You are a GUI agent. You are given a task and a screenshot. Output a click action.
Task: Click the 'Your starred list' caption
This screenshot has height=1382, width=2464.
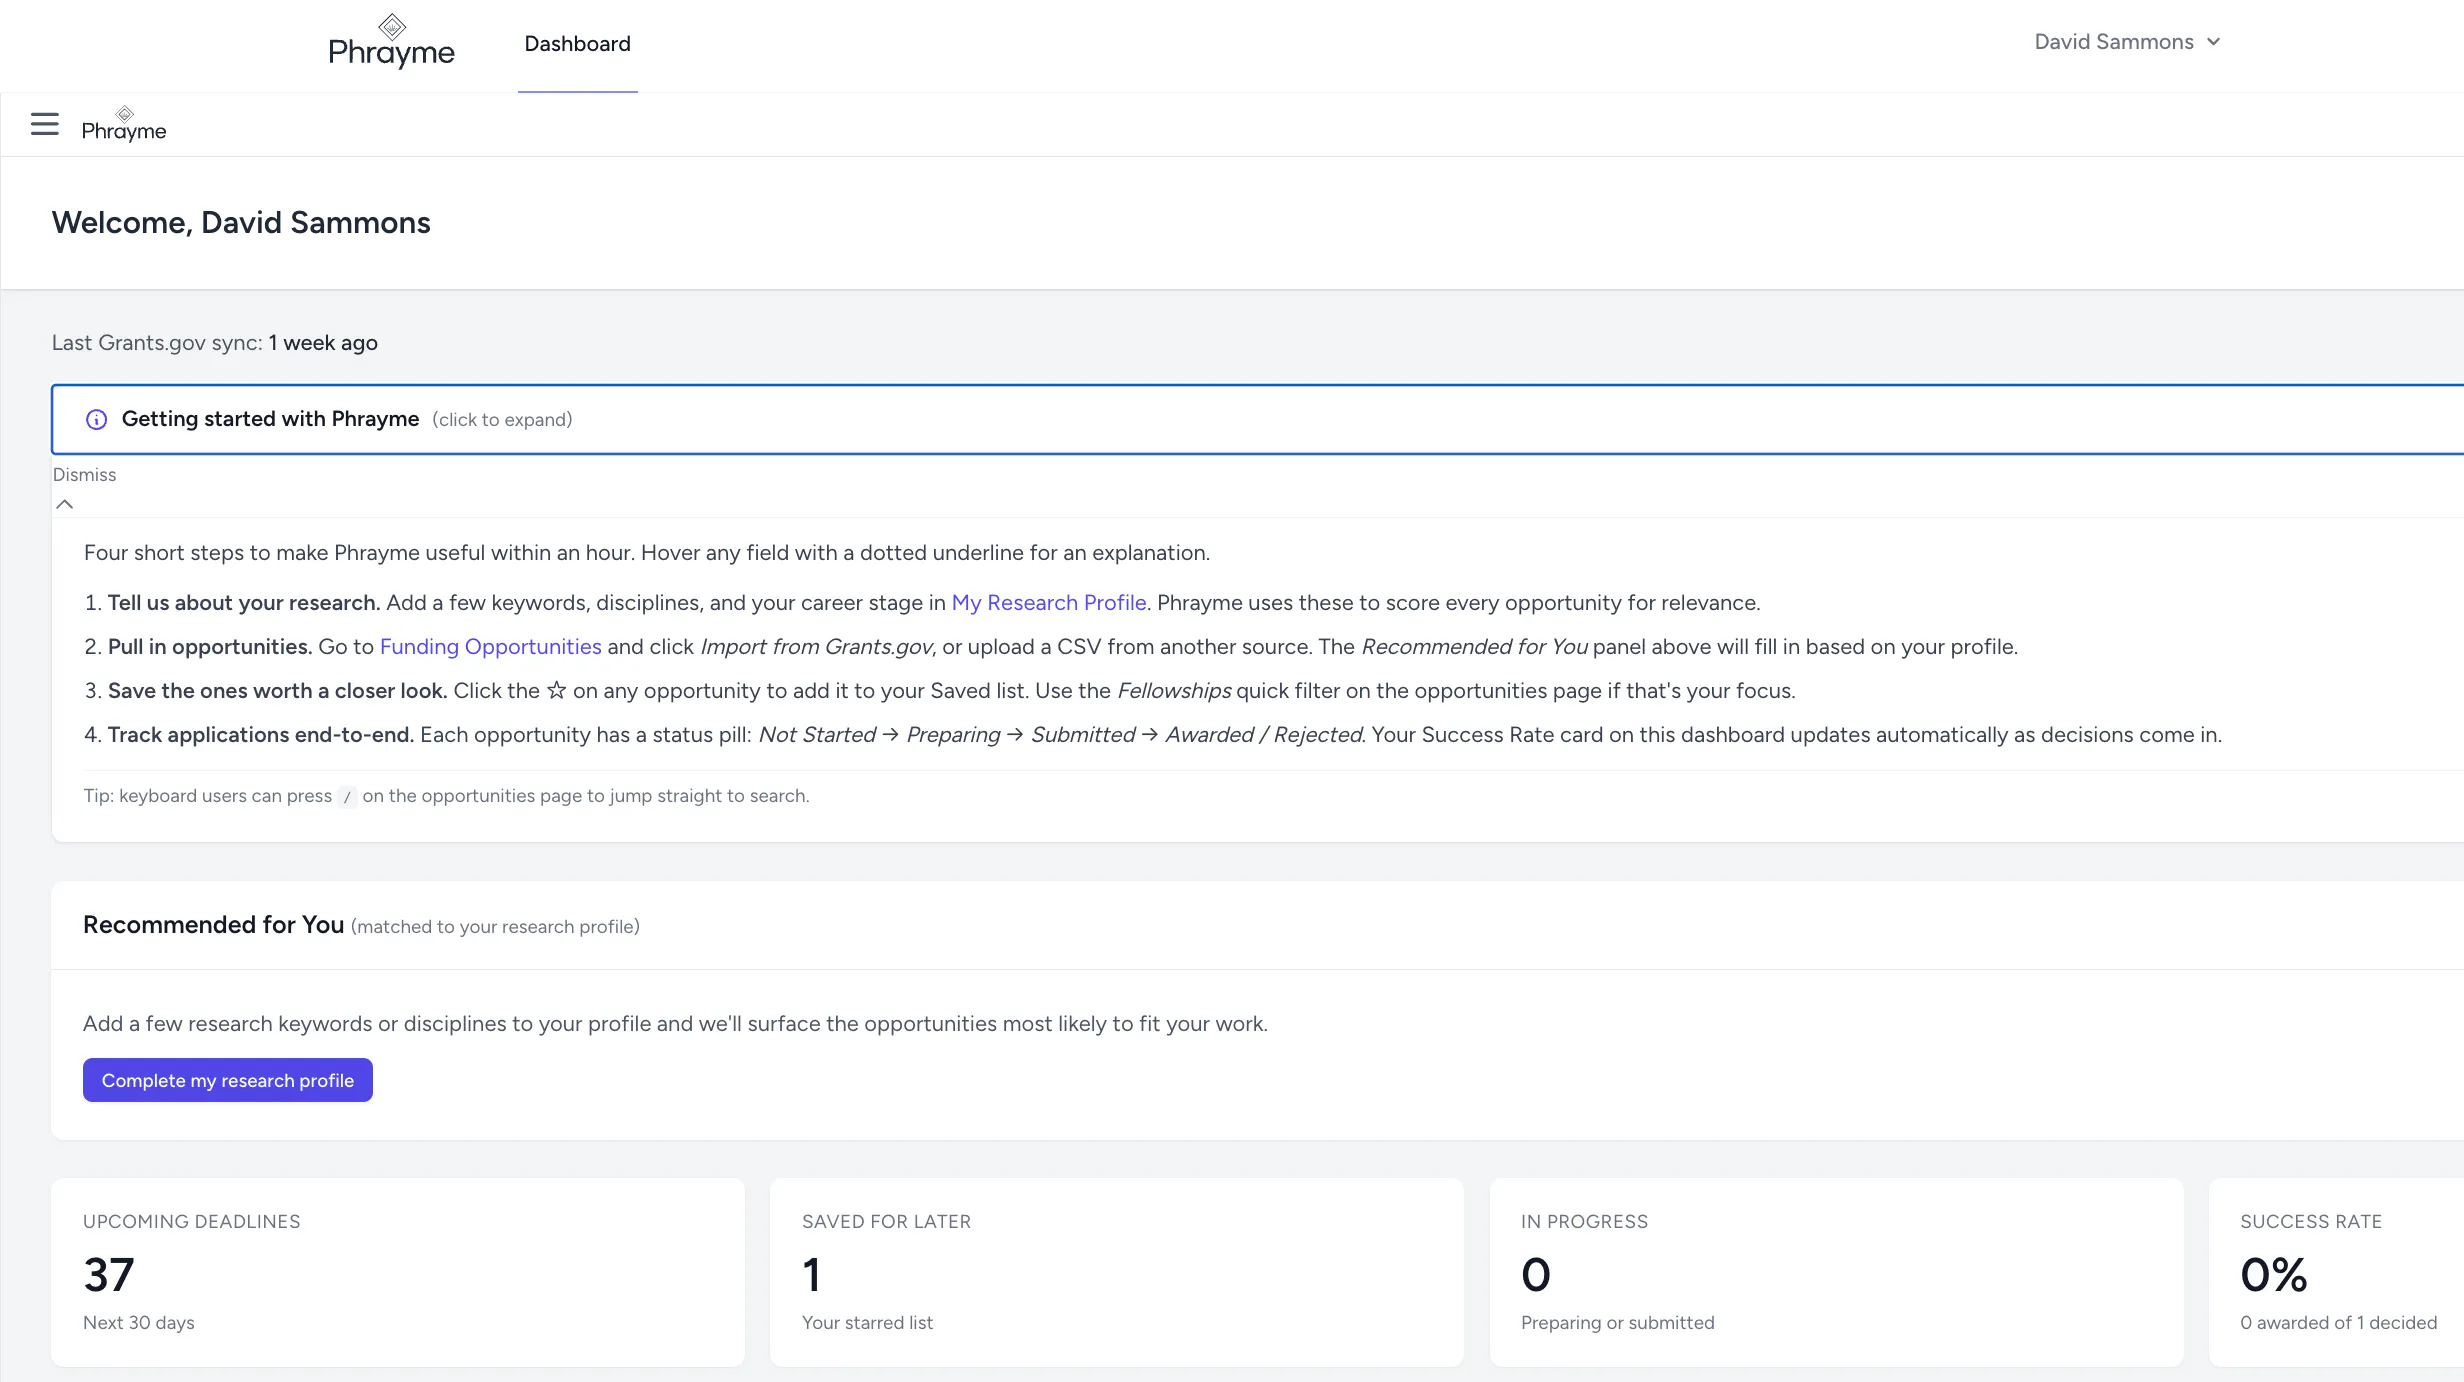click(x=867, y=1323)
